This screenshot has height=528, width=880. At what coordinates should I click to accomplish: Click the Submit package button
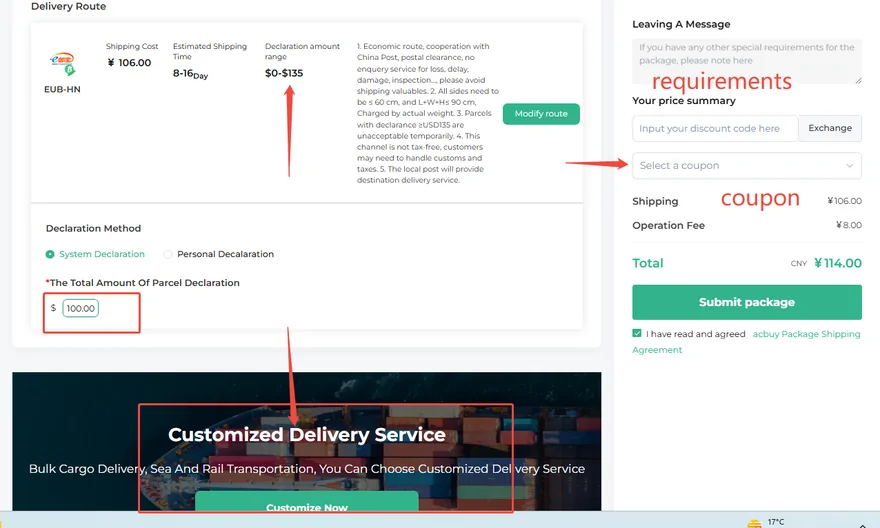point(747,302)
